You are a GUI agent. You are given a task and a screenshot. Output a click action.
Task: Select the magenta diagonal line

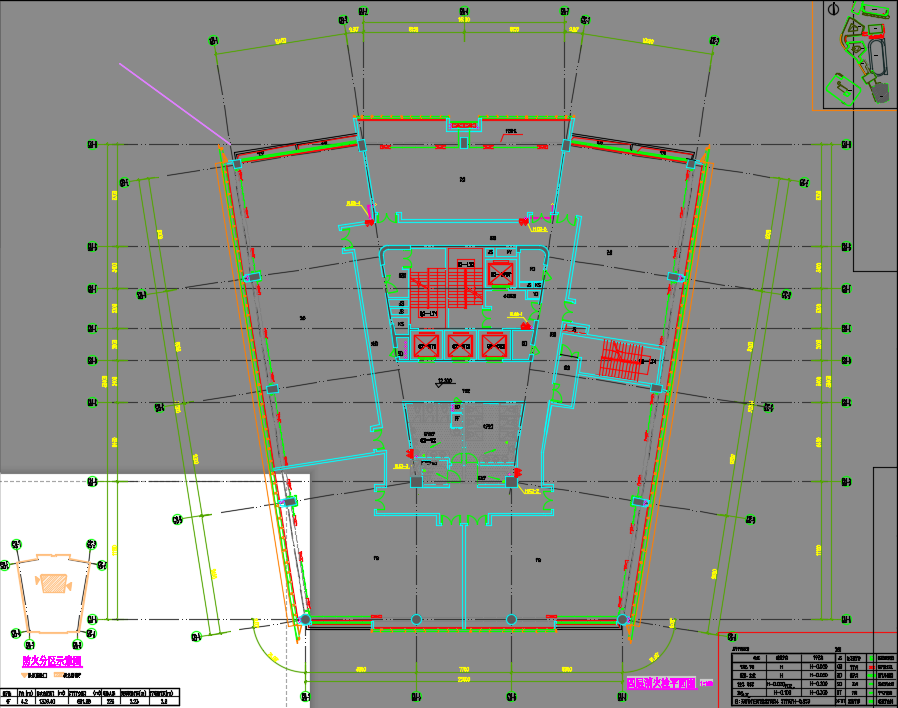tap(175, 104)
